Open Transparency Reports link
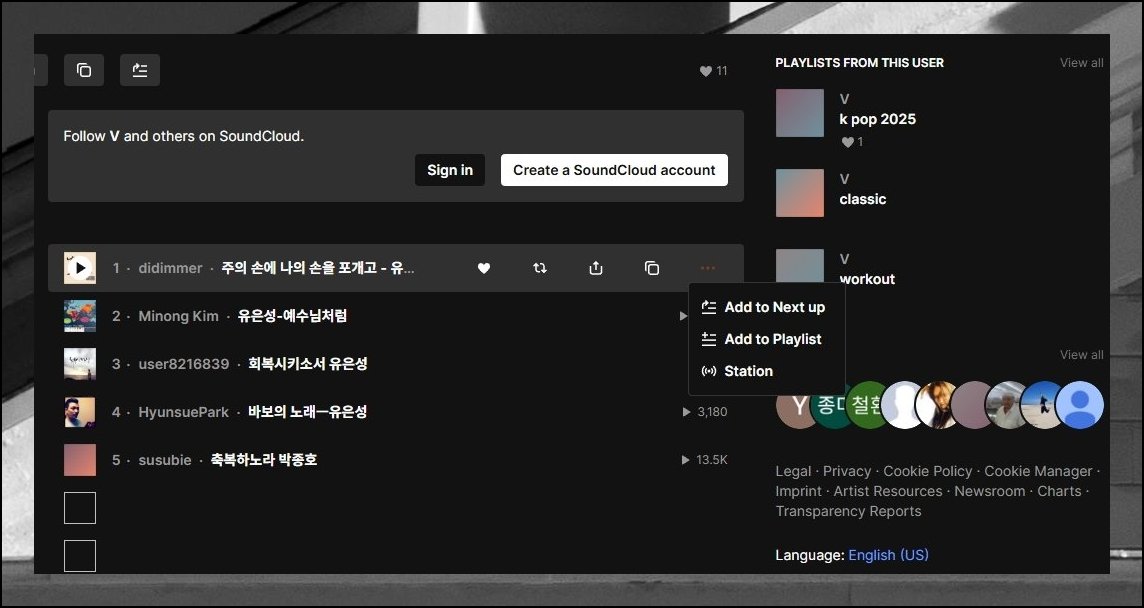 [849, 512]
